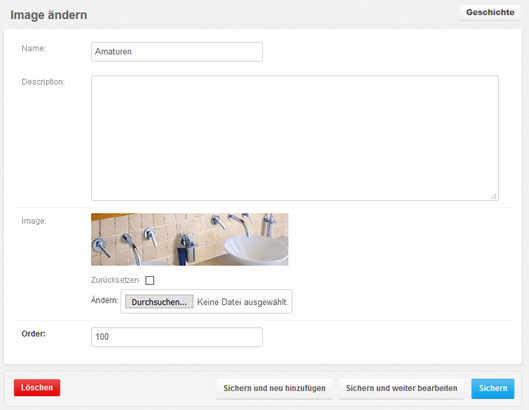Screen dimensions: 529x410
Task: Focus the Order field showing 100
Action: tap(177, 337)
